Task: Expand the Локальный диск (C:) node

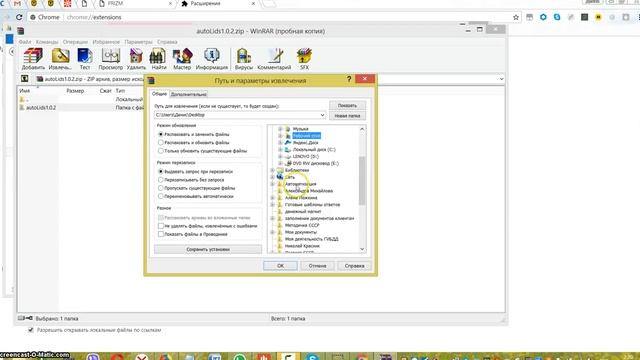Action: coord(280,149)
